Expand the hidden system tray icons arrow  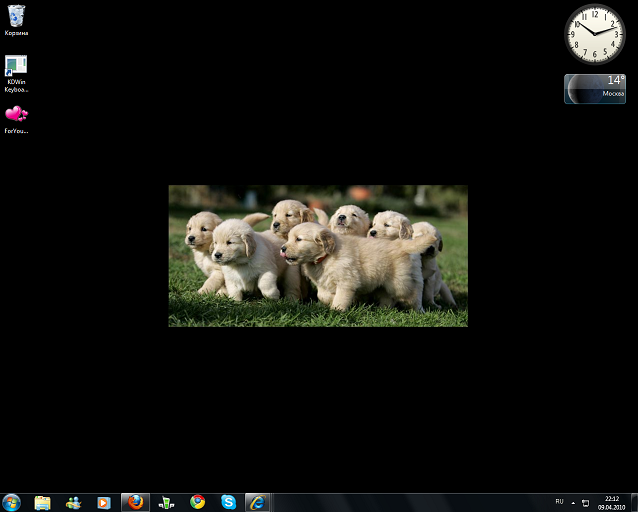point(573,502)
